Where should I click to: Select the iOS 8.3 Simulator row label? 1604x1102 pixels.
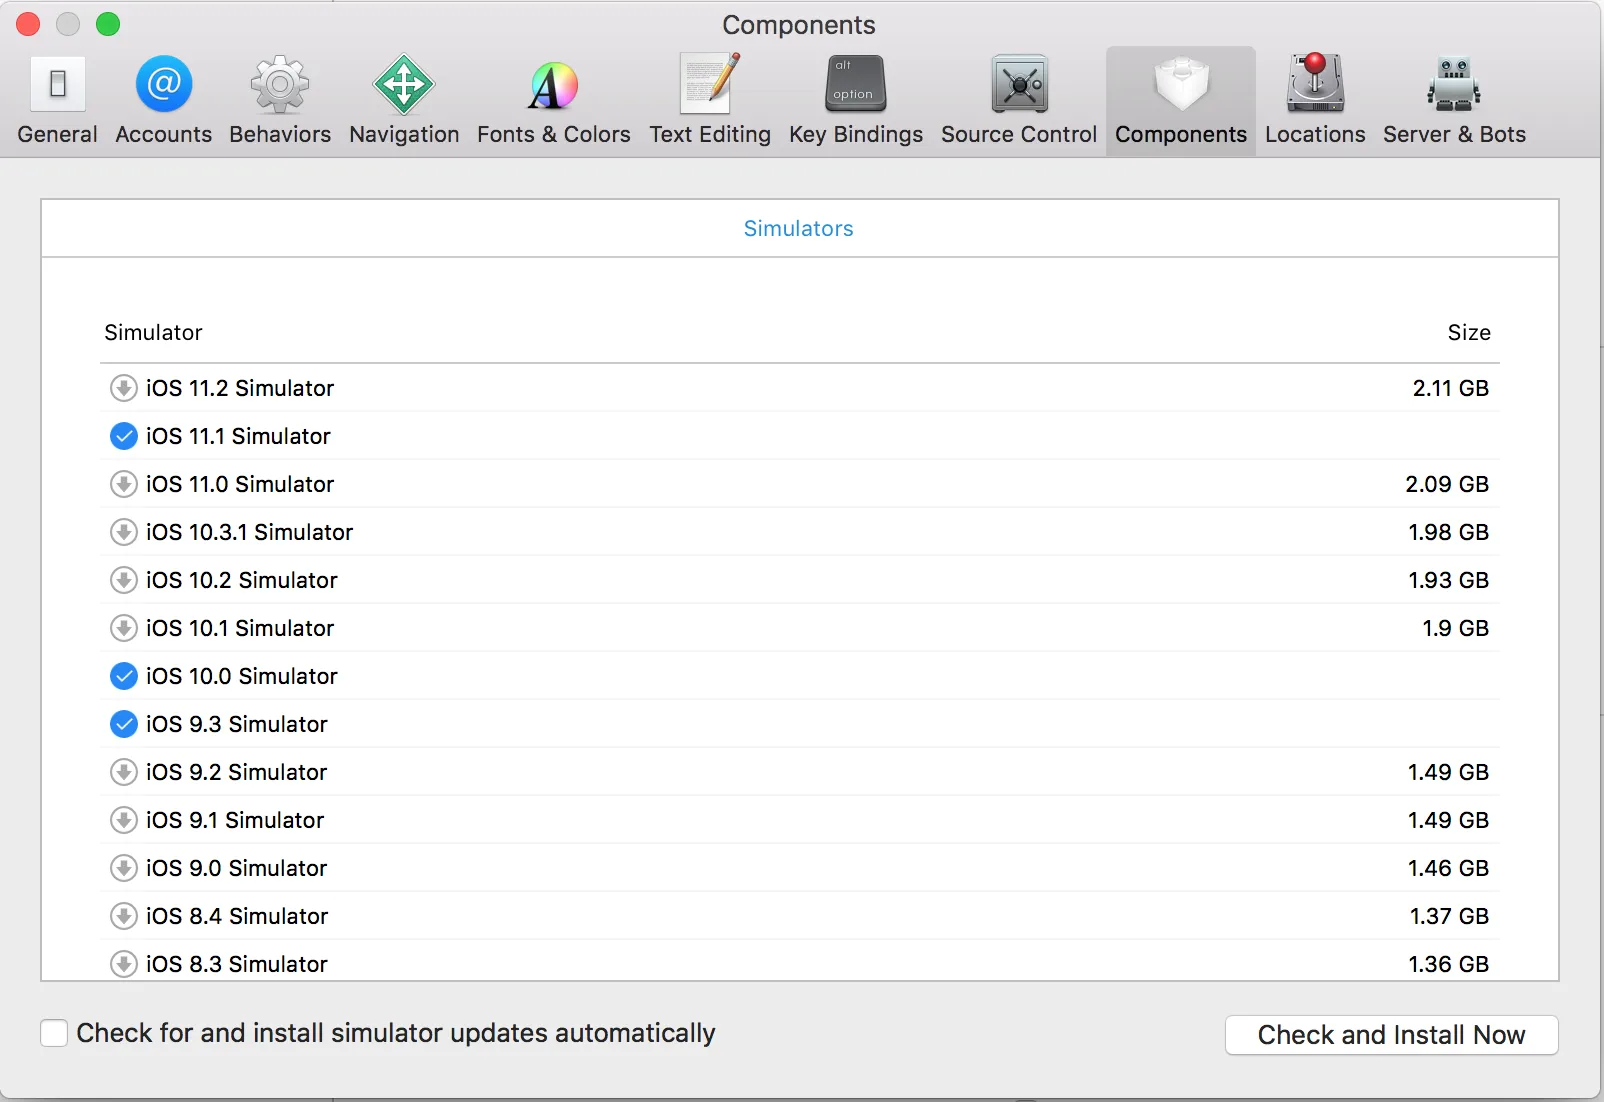tap(237, 964)
